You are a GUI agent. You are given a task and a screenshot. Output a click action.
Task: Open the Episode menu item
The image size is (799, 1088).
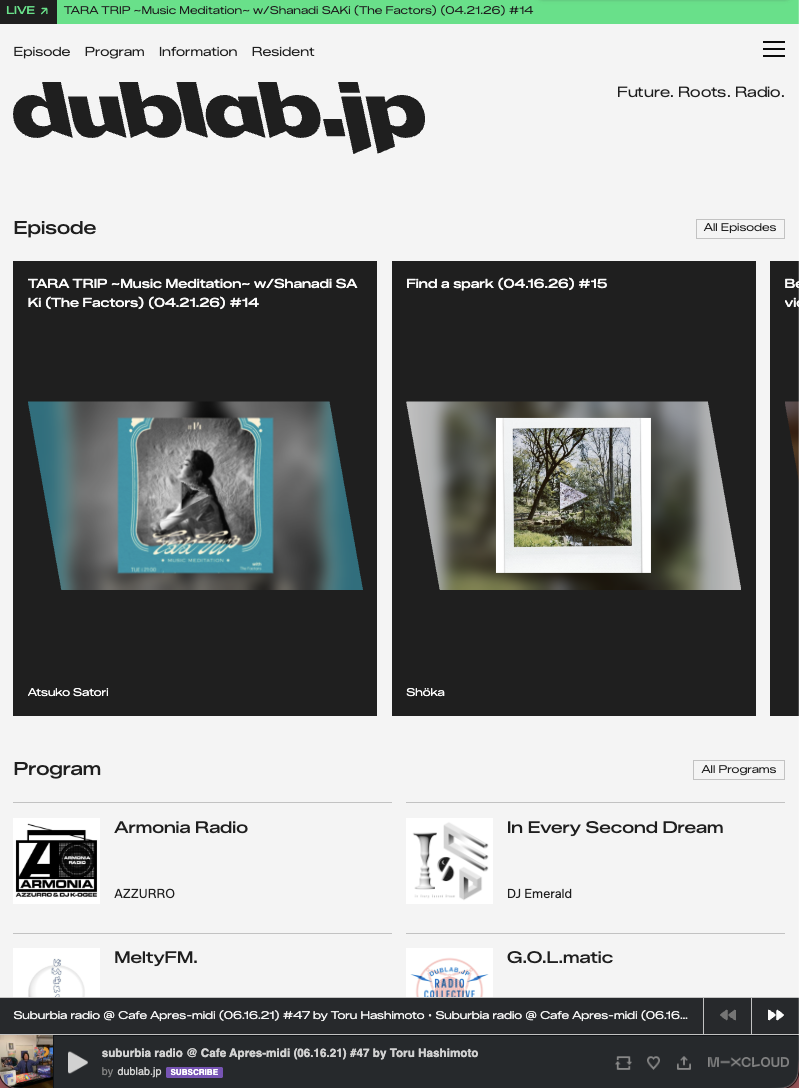(42, 51)
